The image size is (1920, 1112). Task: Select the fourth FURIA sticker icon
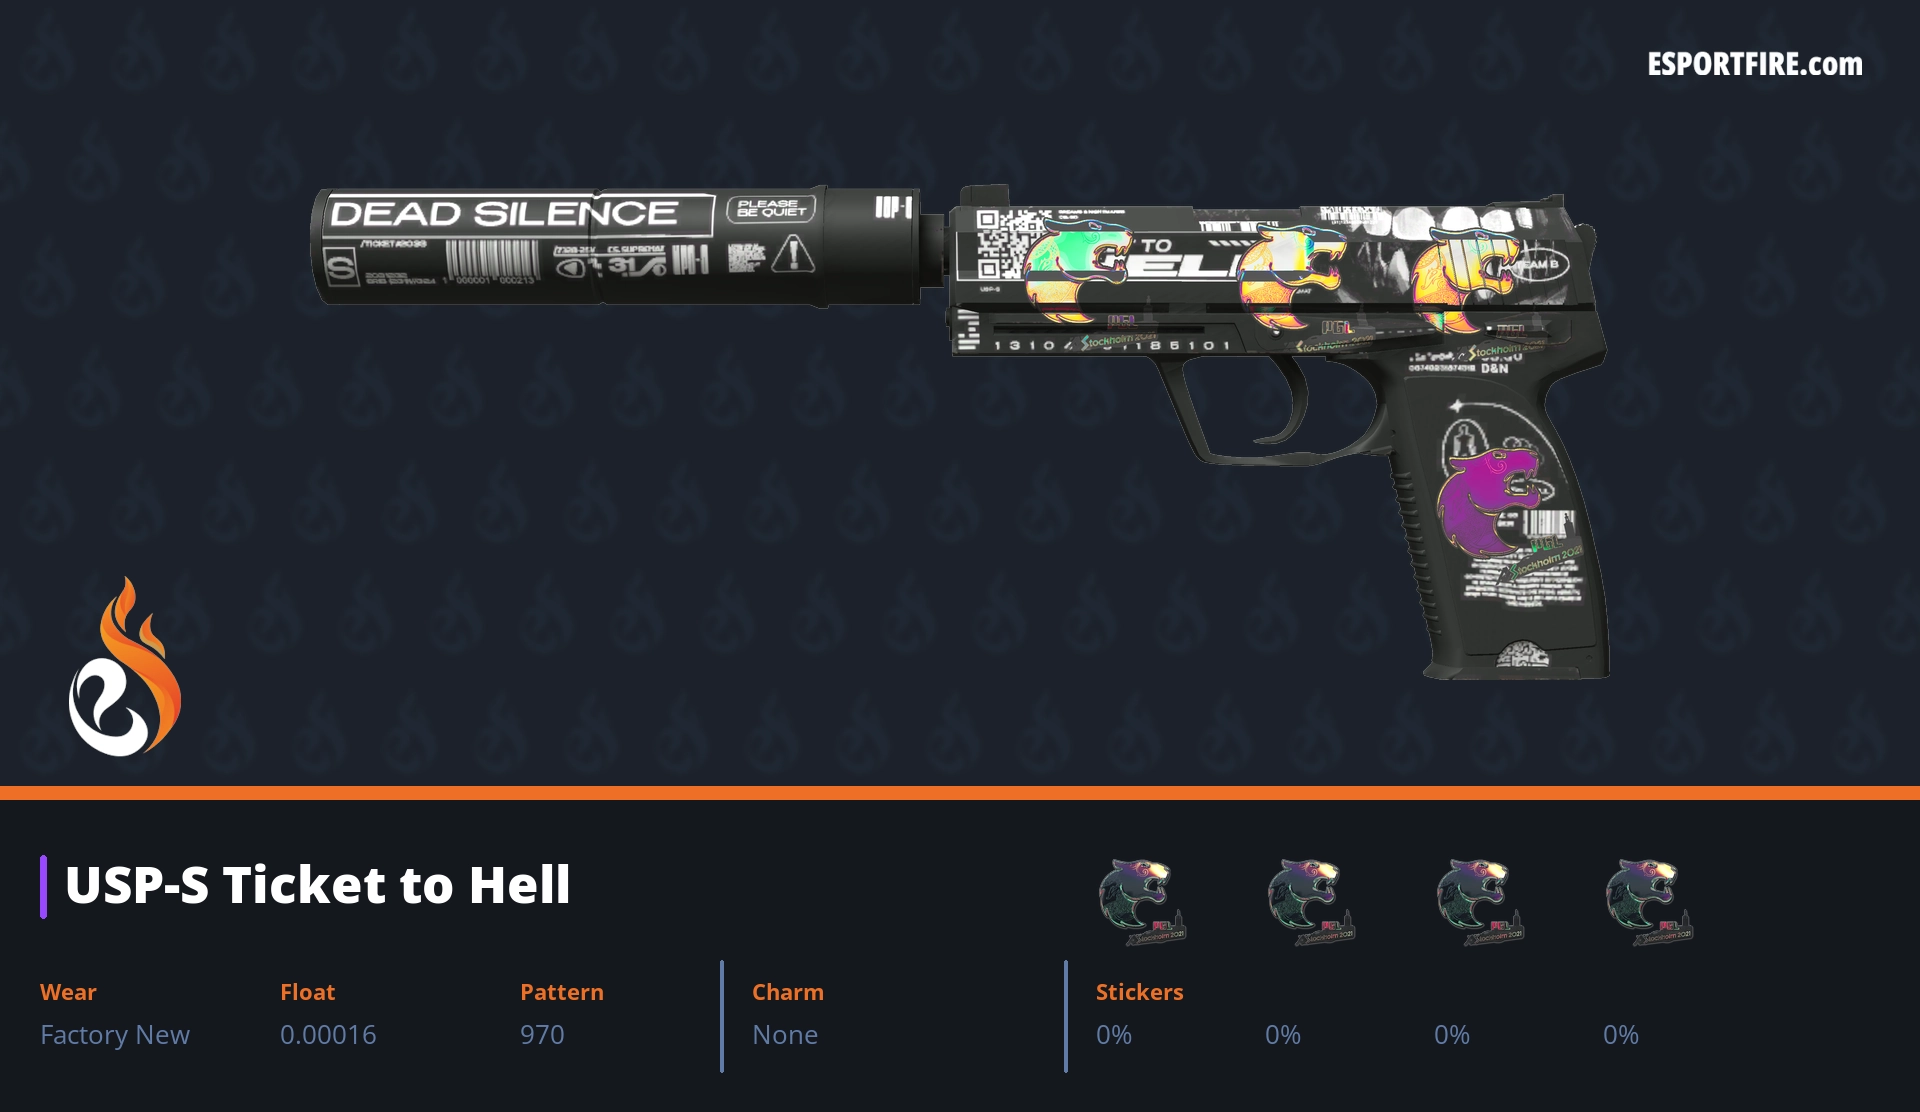click(1648, 902)
